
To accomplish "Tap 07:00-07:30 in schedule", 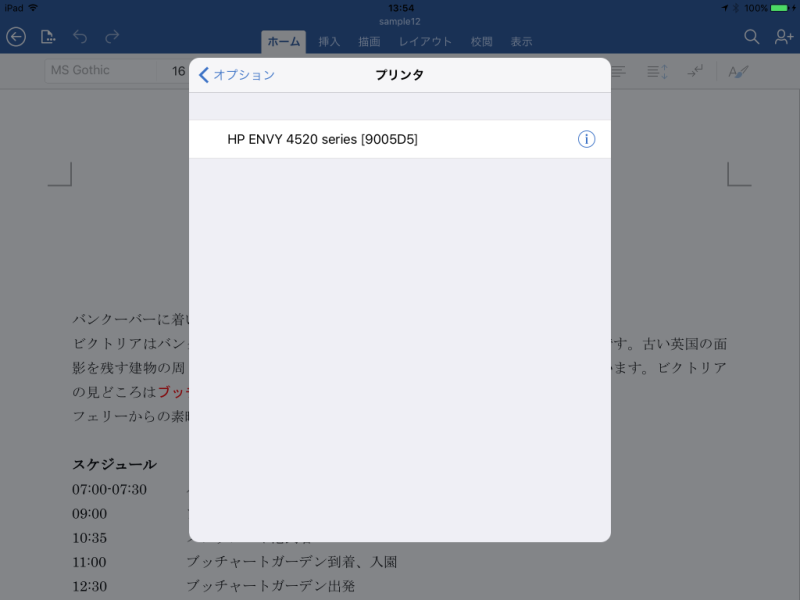I will [x=109, y=489].
